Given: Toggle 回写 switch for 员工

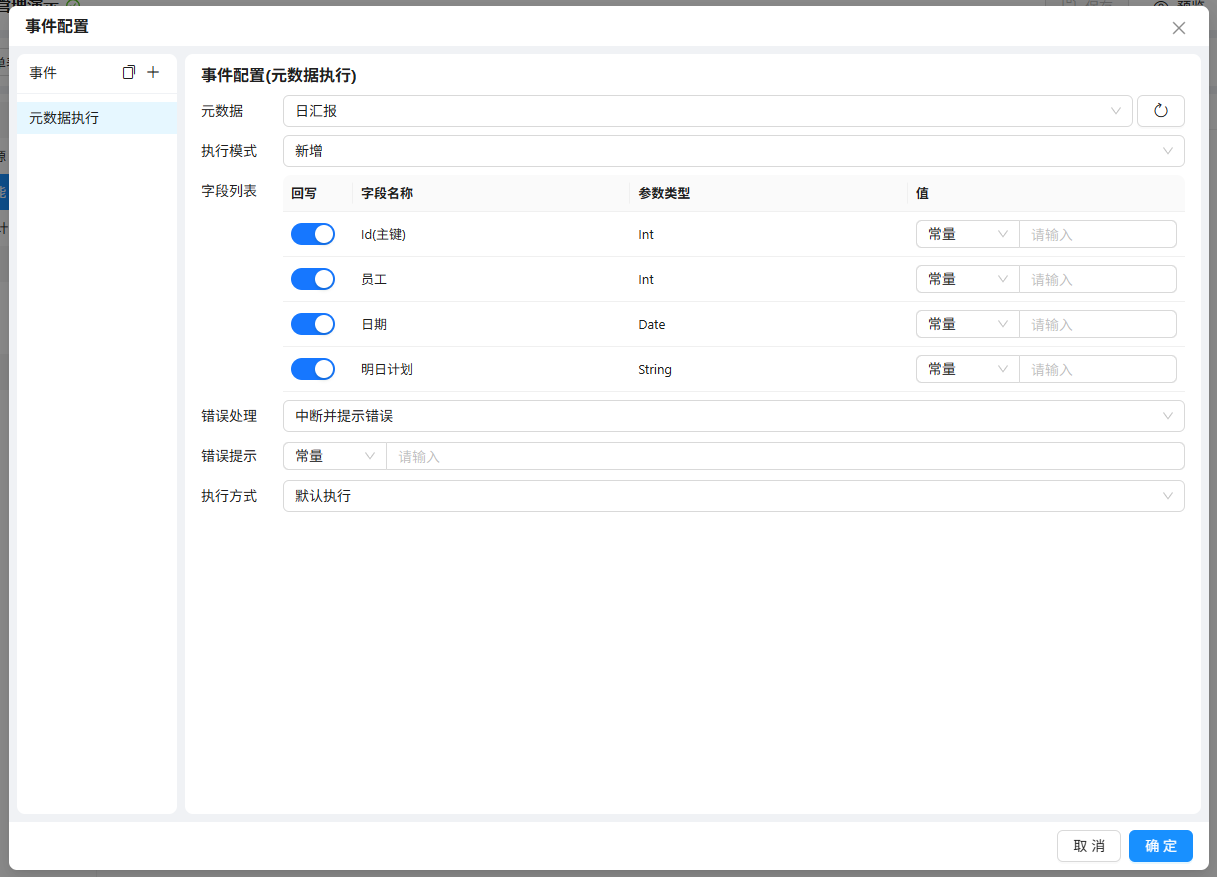Looking at the screenshot, I should [x=313, y=279].
